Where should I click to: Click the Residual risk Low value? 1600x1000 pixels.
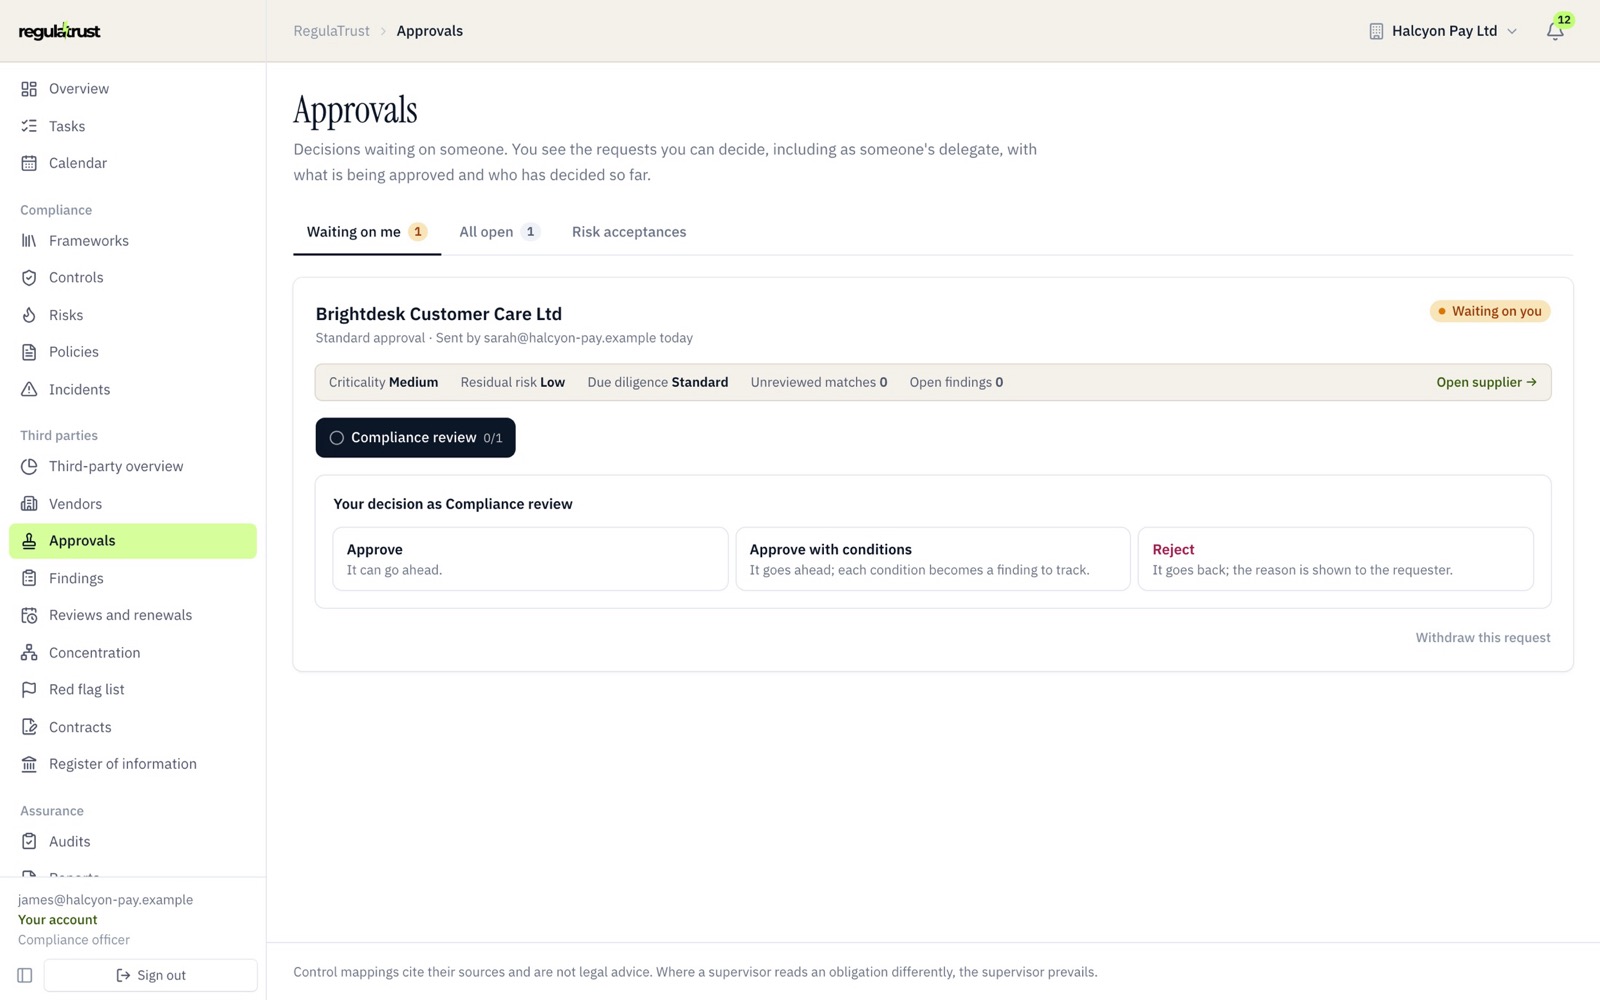click(x=513, y=382)
